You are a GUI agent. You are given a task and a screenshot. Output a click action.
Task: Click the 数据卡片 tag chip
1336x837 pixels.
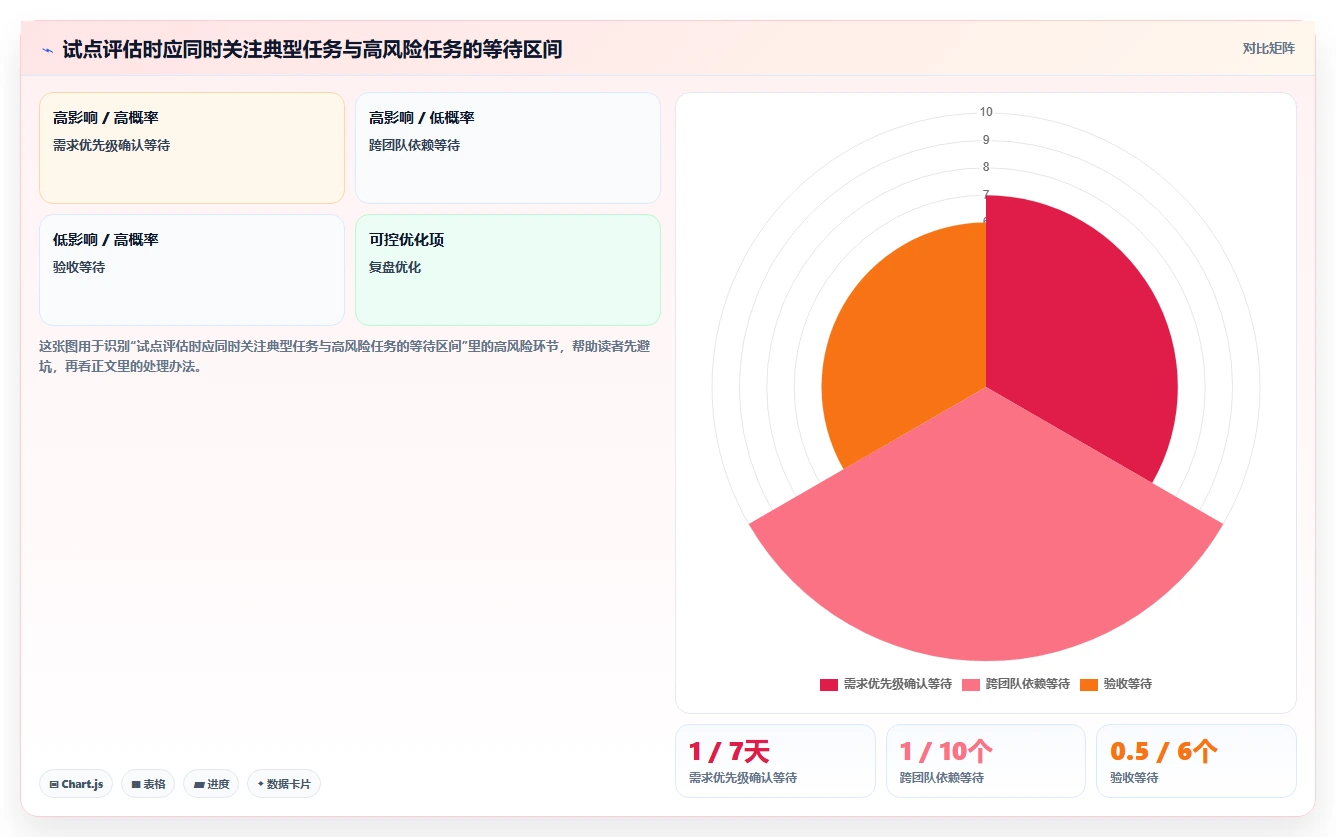(x=284, y=784)
